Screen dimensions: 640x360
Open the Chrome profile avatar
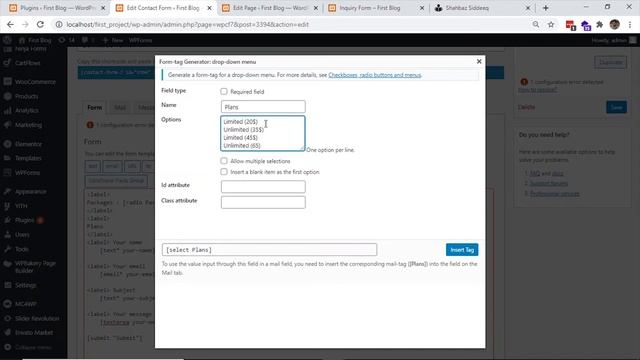click(x=614, y=24)
